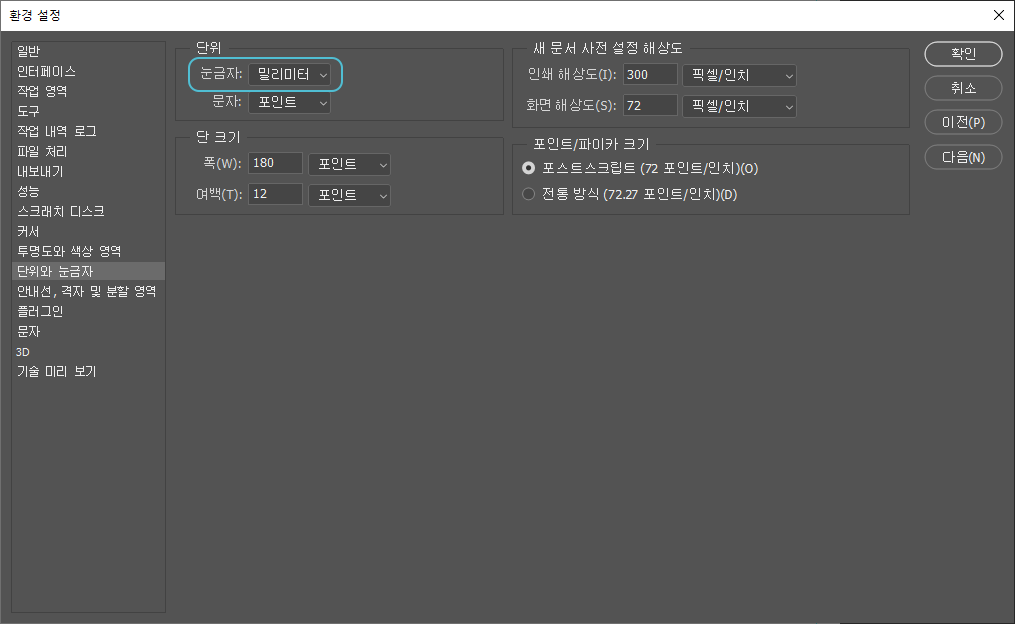1015x624 pixels.
Task: Expand the 폭 unit dropdown
Action: [x=349, y=164]
